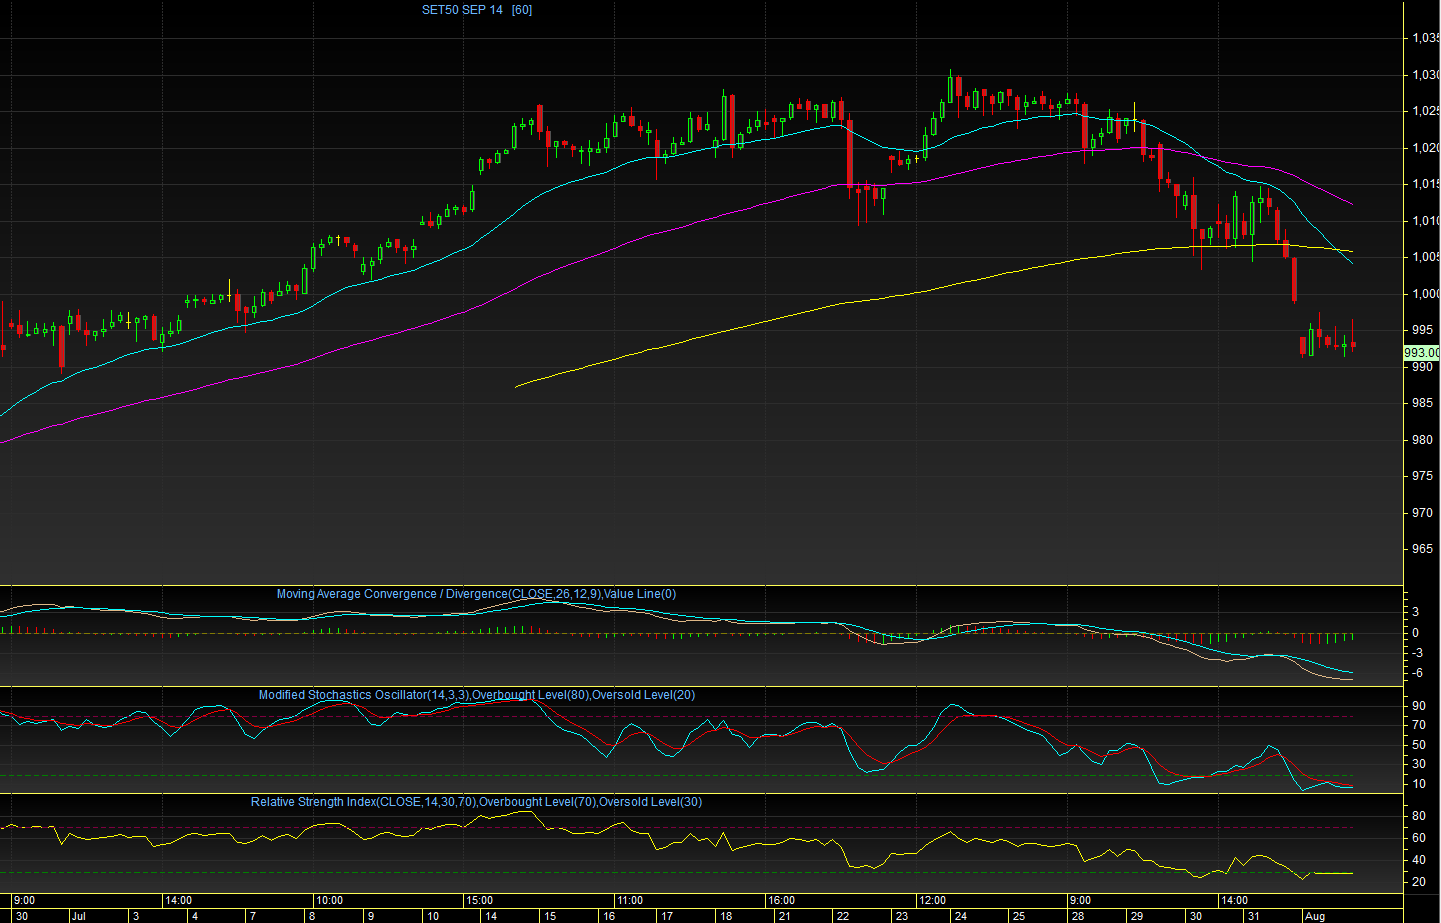
Task: Click the 7 date label on the date axis
Action: coord(253,917)
